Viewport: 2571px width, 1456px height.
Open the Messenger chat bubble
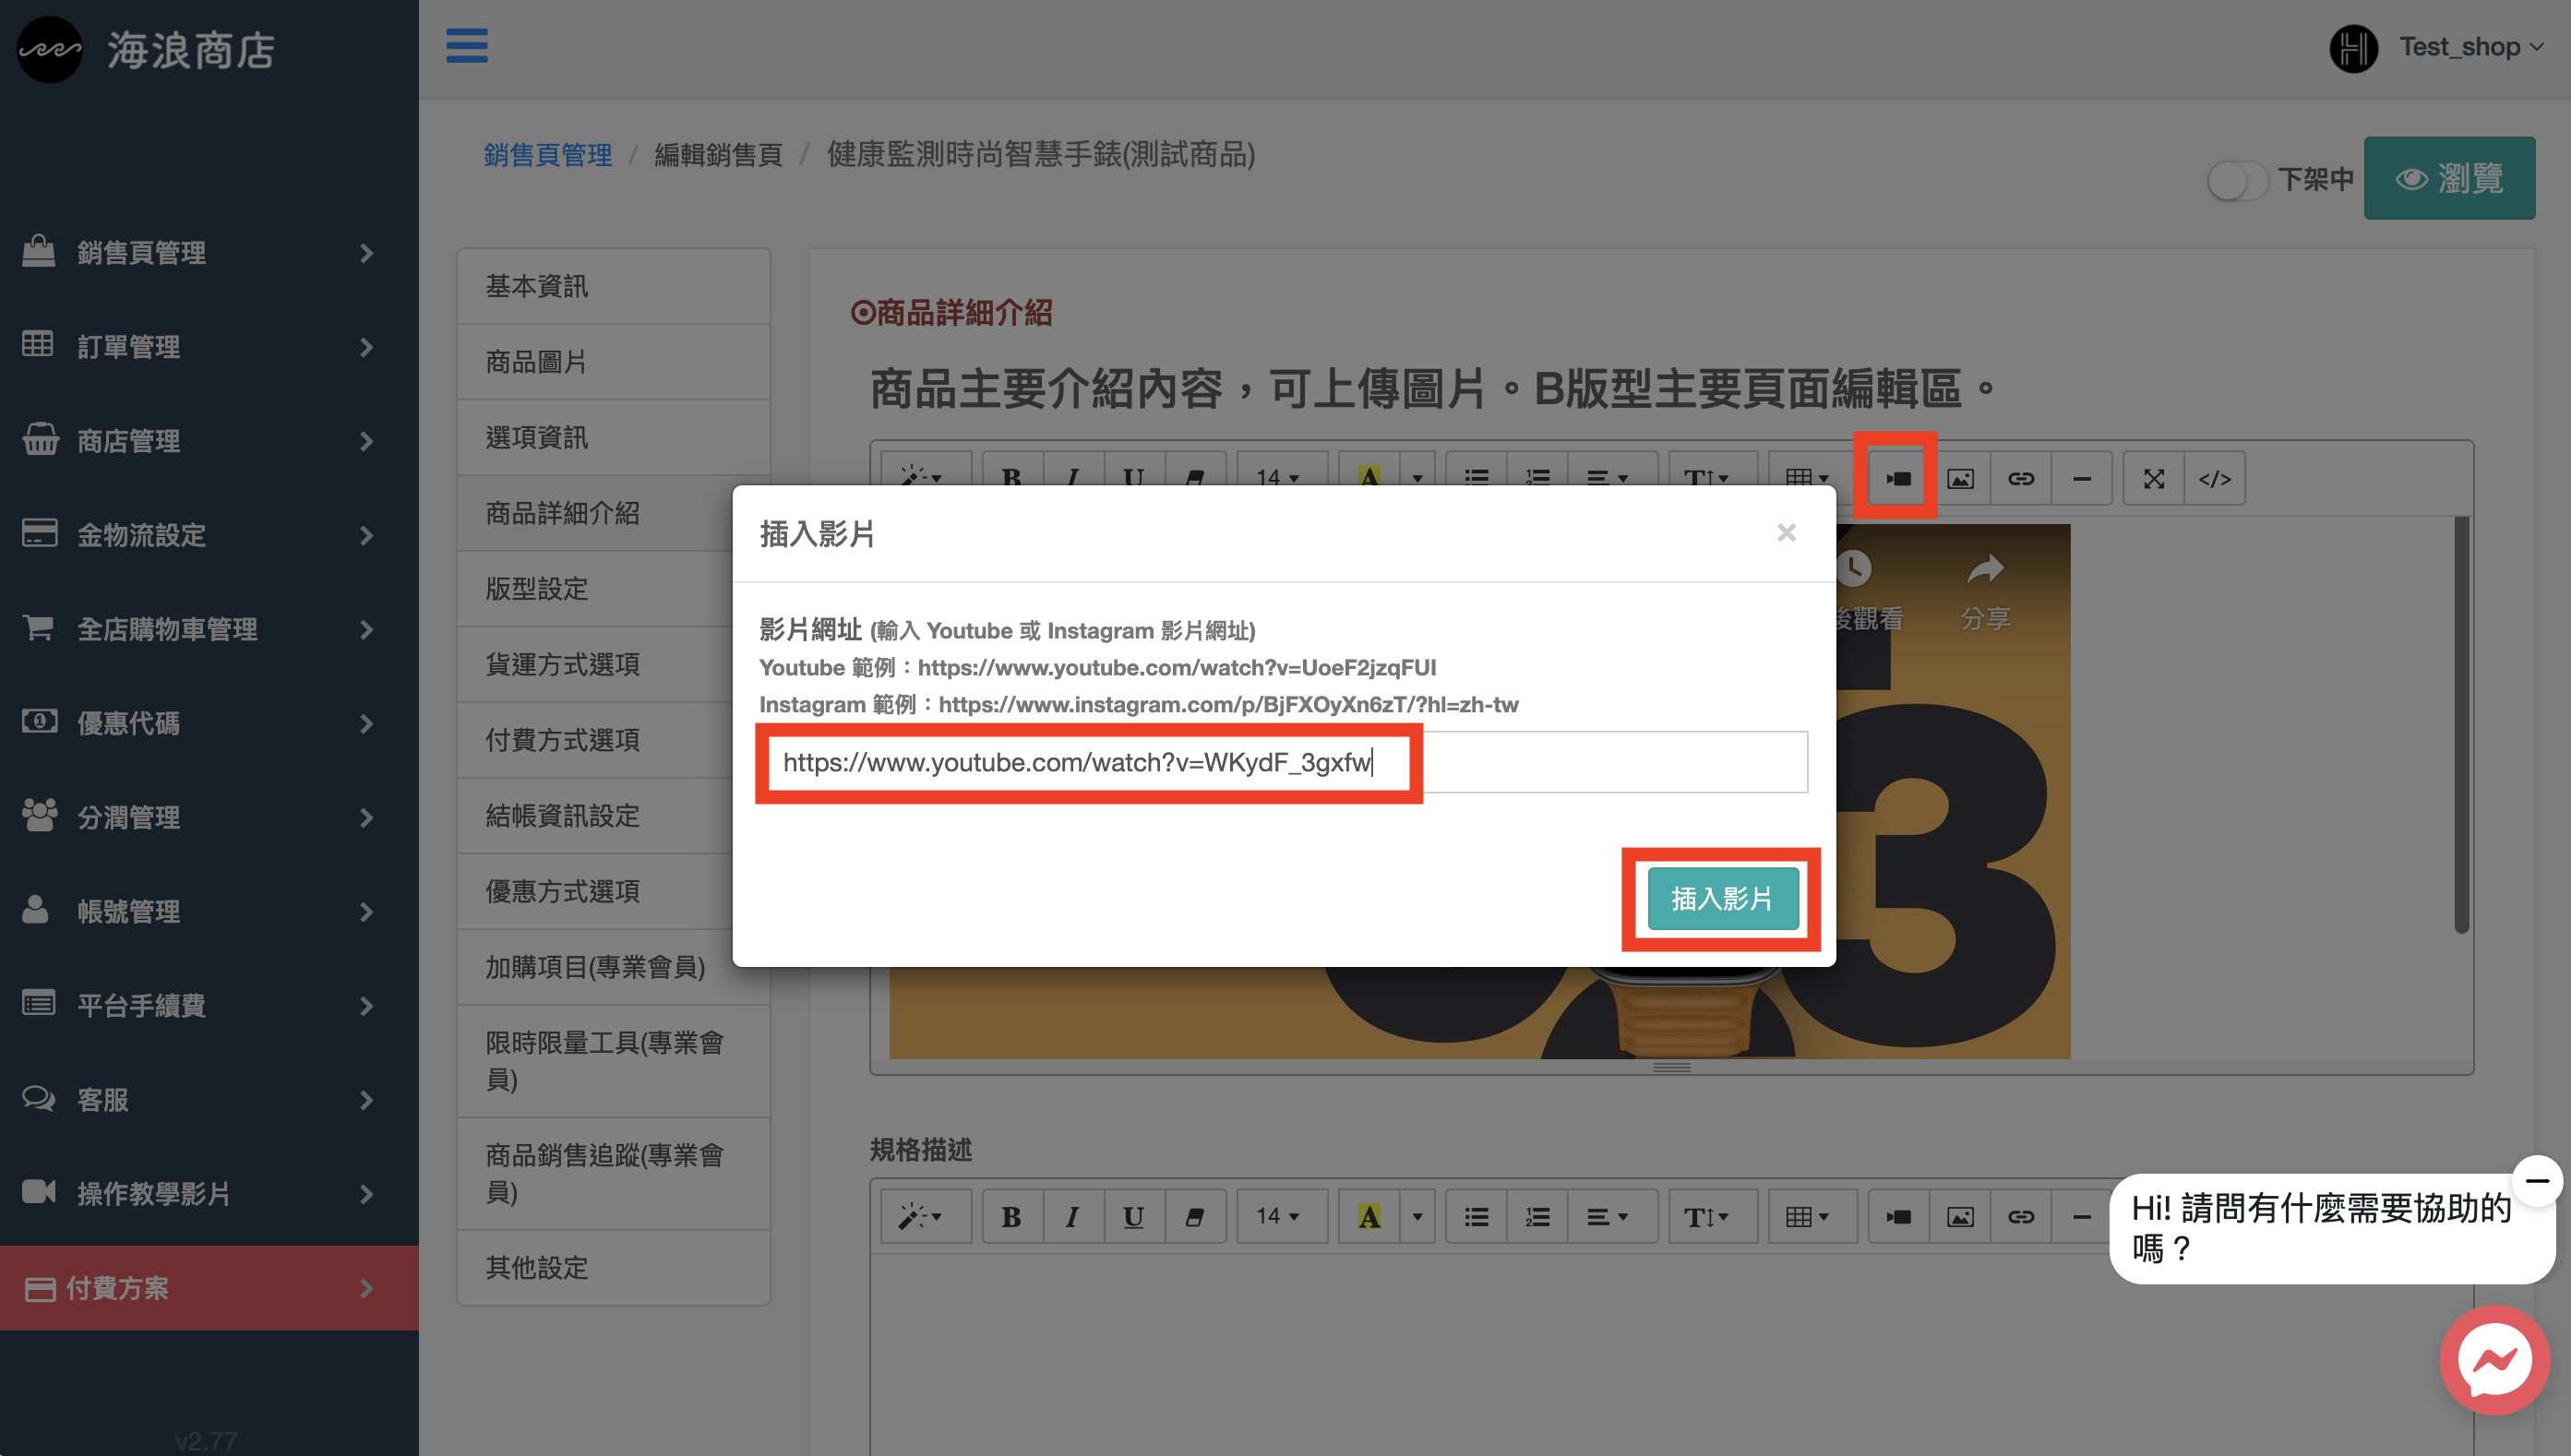(x=2495, y=1360)
